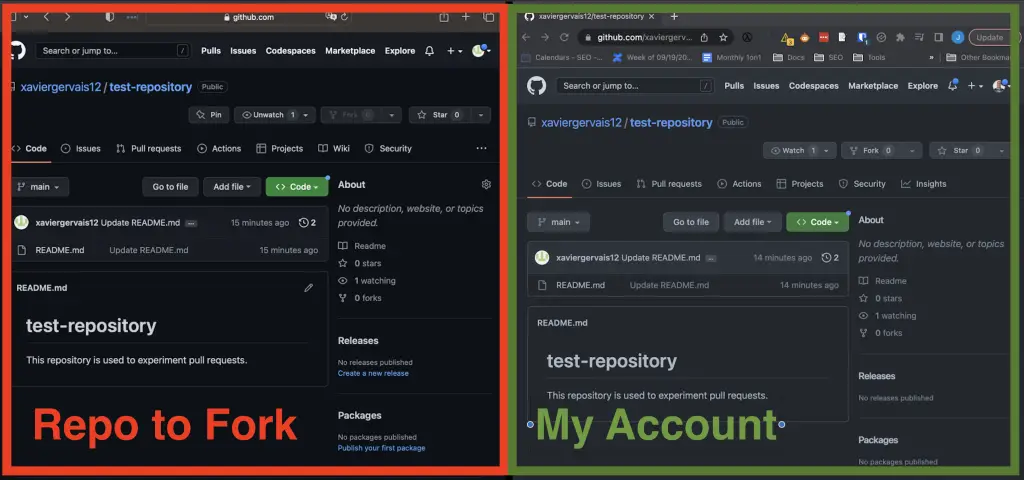Focus search field in right GitHub window
Image resolution: width=1024 pixels, height=480 pixels.
tap(635, 86)
